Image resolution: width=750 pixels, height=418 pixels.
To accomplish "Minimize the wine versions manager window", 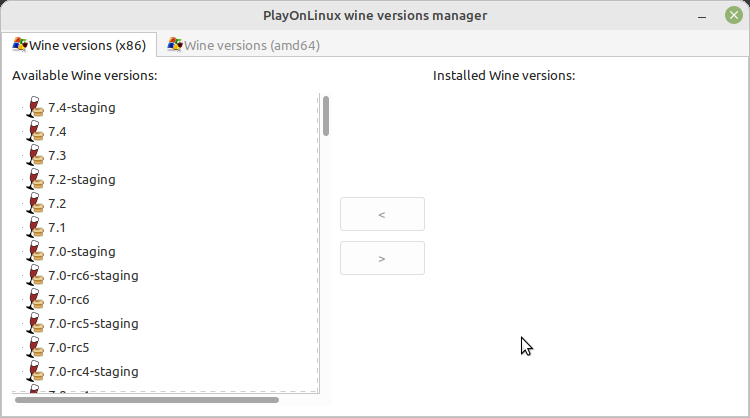I will [x=702, y=16].
